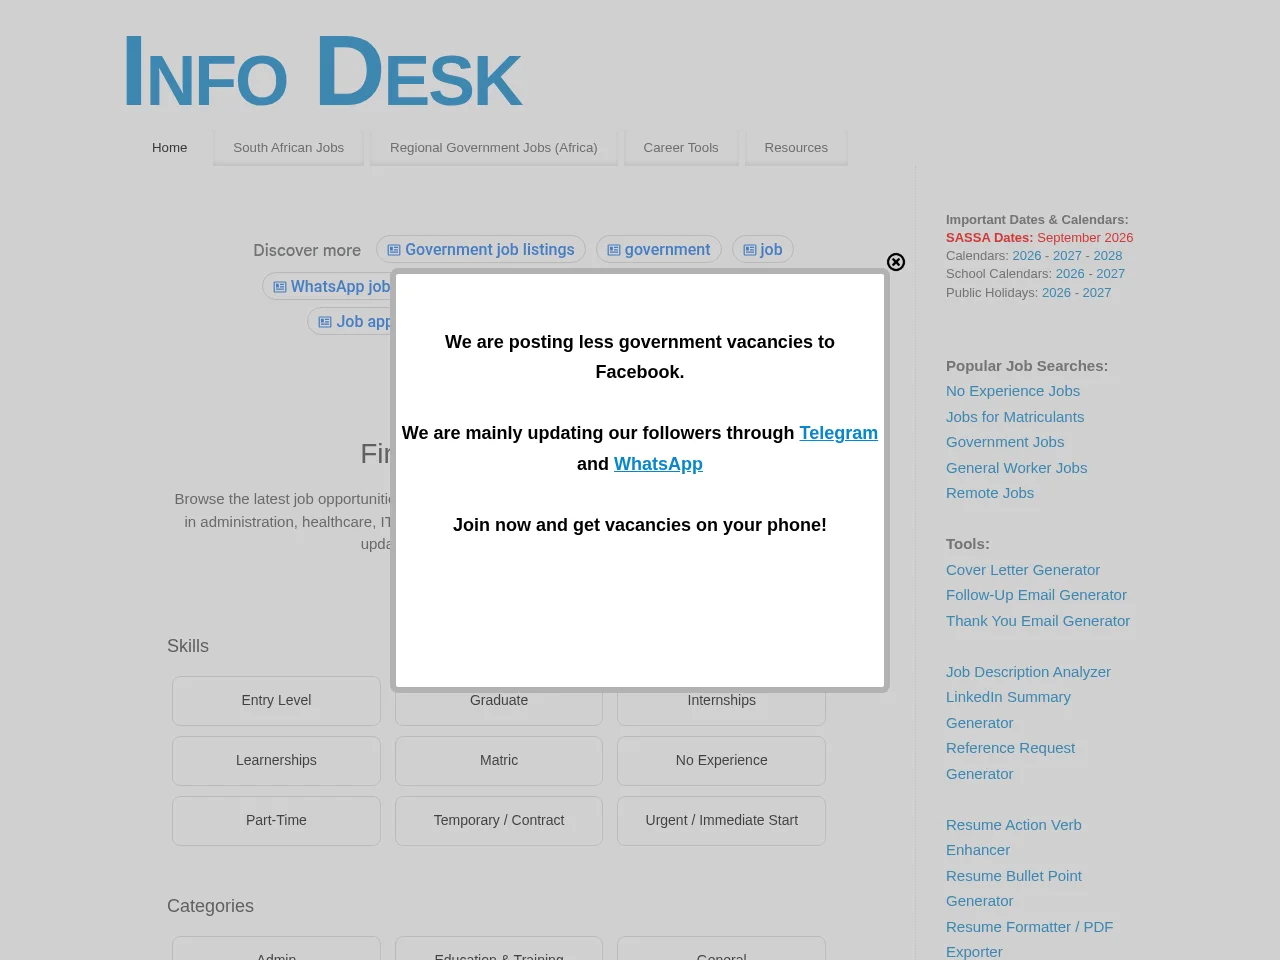This screenshot has width=1280, height=960.
Task: Open No Experience Jobs sidebar link
Action: click(1013, 391)
